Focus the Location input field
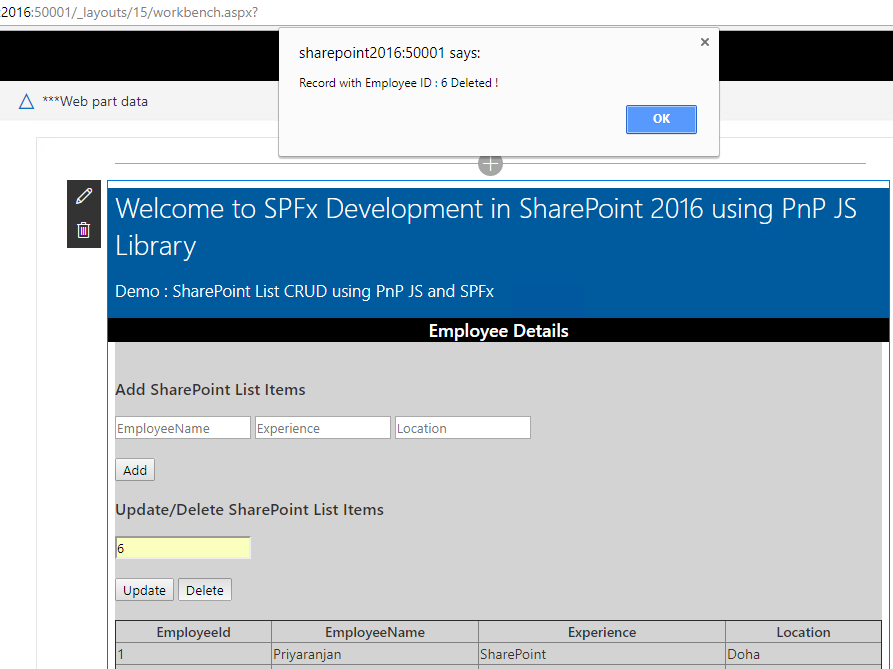The image size is (893, 669). click(x=462, y=428)
